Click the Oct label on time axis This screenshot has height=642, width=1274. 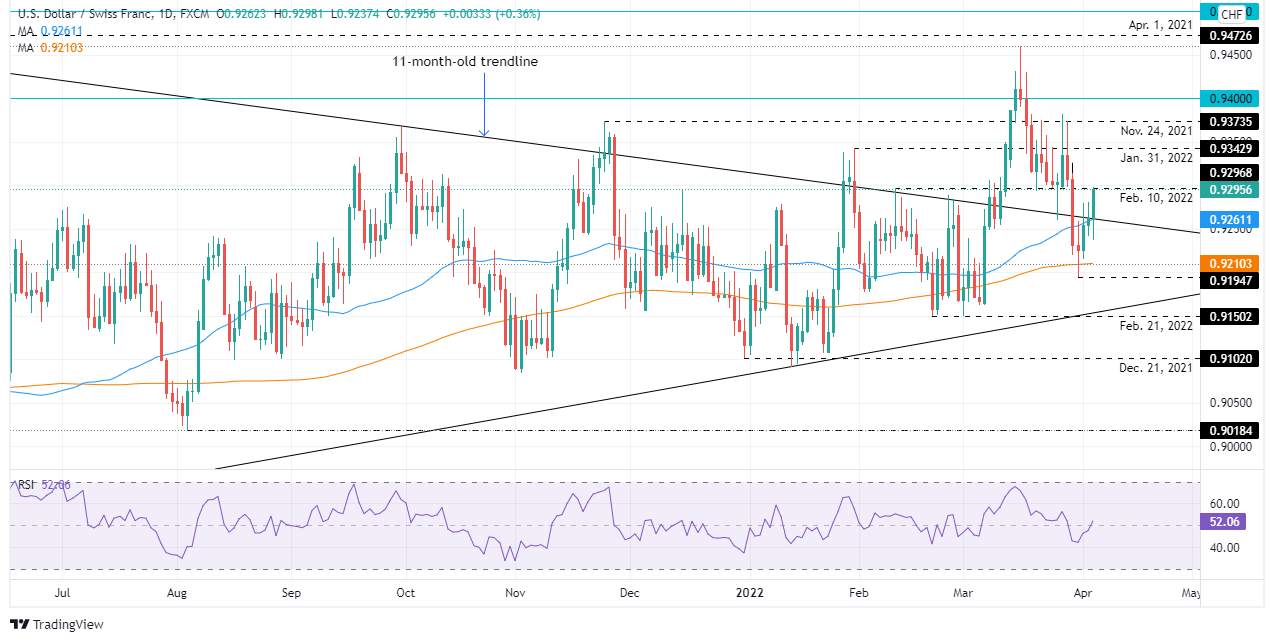[405, 593]
